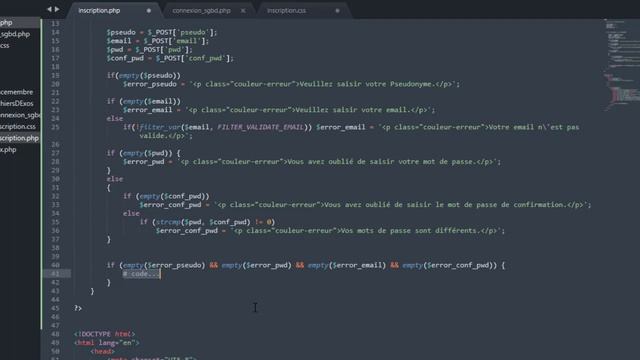Click unsaved dot on inscription.css tab
The height and width of the screenshot is (360, 640).
(x=338, y=11)
